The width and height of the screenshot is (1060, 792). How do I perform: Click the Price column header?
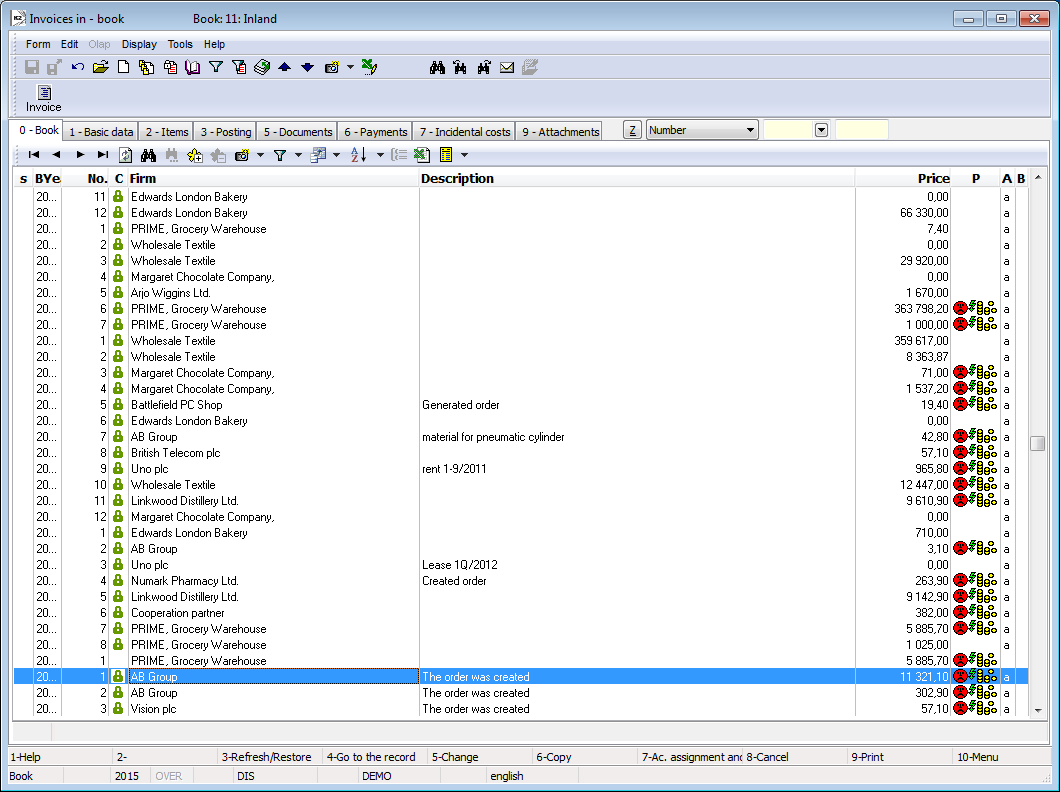[x=903, y=178]
